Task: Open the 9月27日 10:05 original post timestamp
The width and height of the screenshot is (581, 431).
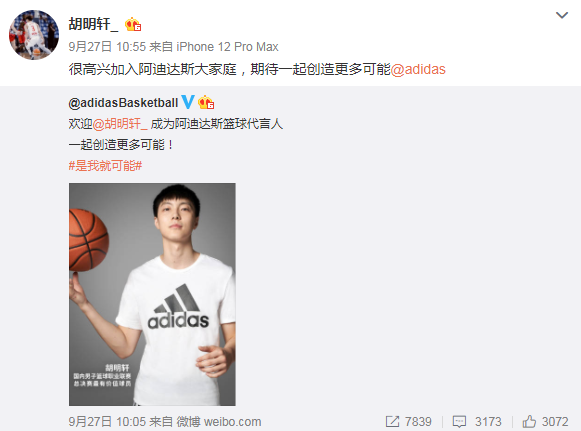Action: (x=107, y=422)
